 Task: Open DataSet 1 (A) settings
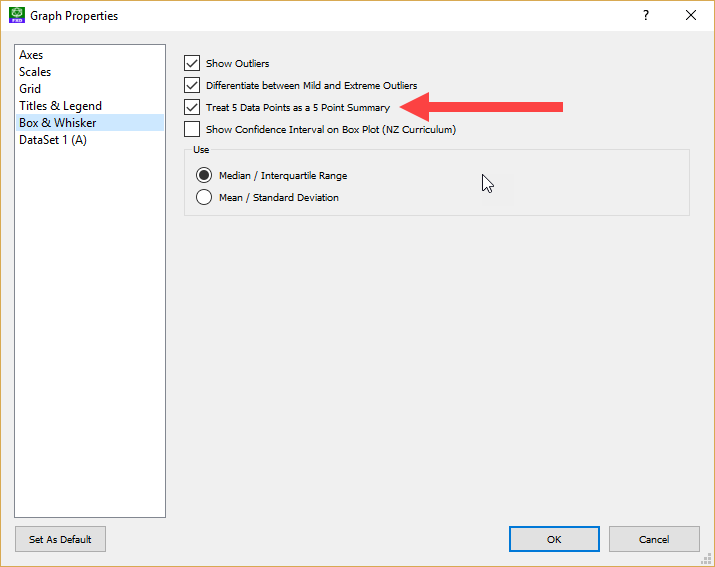pos(53,140)
